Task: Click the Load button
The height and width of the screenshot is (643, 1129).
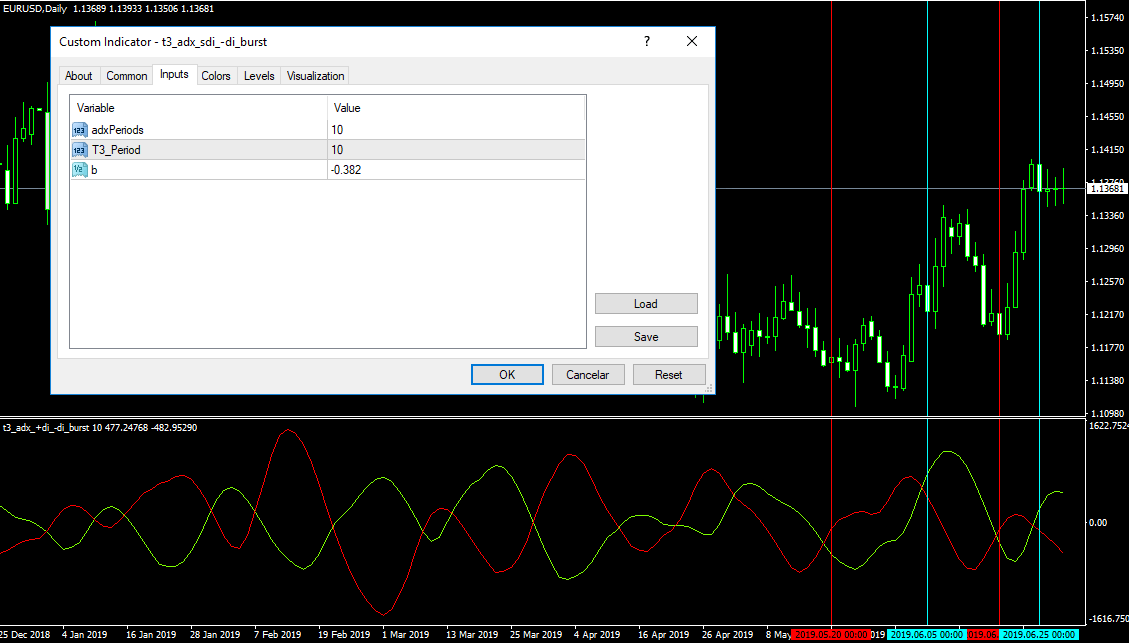Action: point(646,304)
